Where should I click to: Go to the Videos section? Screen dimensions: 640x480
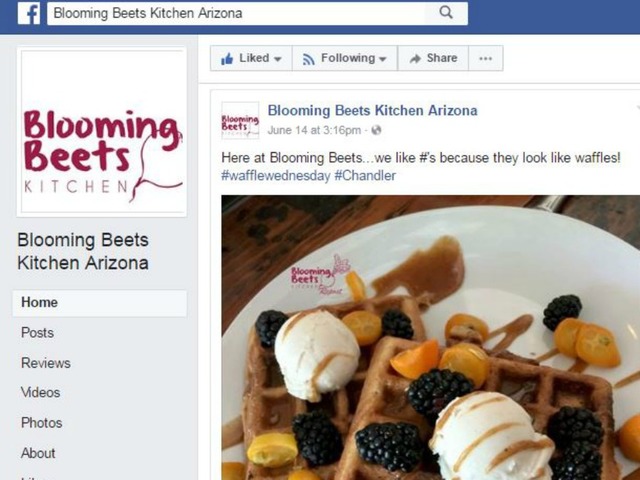[x=40, y=393]
